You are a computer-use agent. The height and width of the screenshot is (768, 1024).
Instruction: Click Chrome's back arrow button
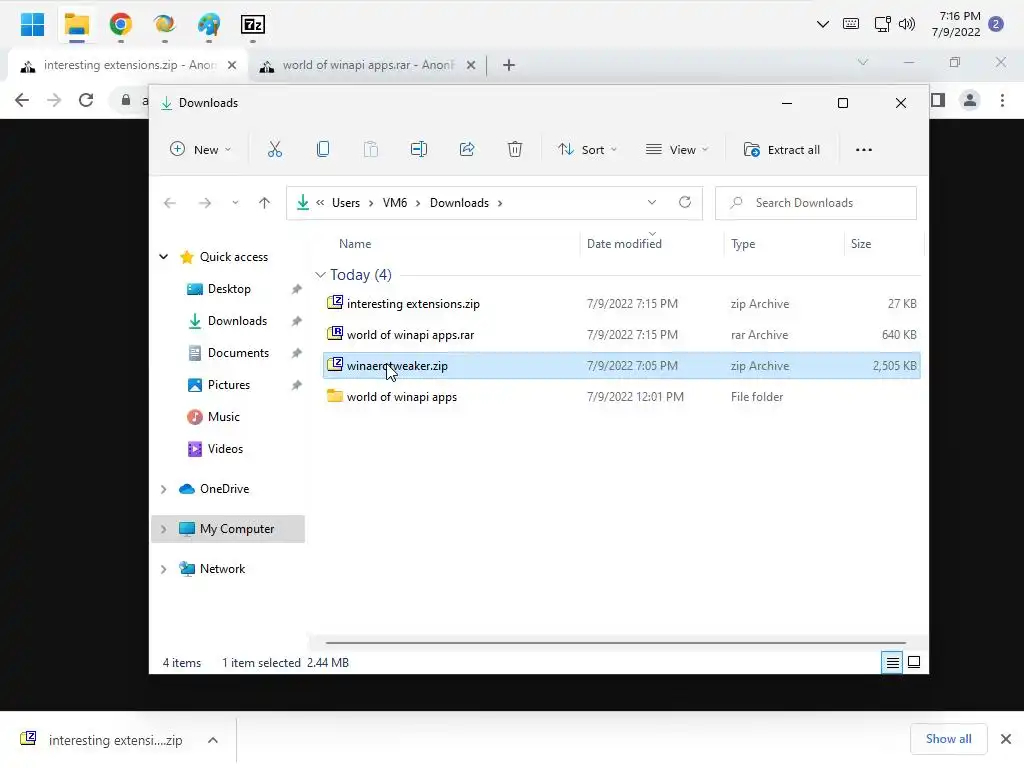click(22, 100)
